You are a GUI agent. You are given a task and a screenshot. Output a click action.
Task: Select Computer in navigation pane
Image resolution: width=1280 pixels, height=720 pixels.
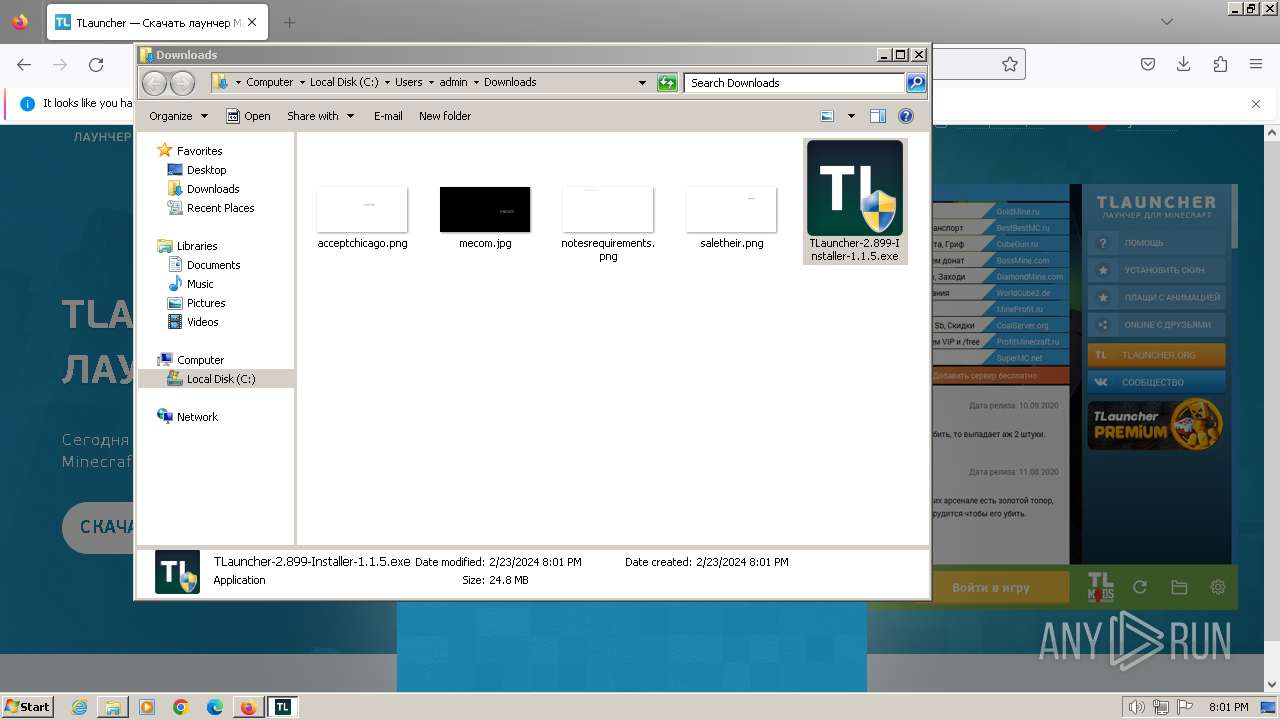pyautogui.click(x=200, y=360)
